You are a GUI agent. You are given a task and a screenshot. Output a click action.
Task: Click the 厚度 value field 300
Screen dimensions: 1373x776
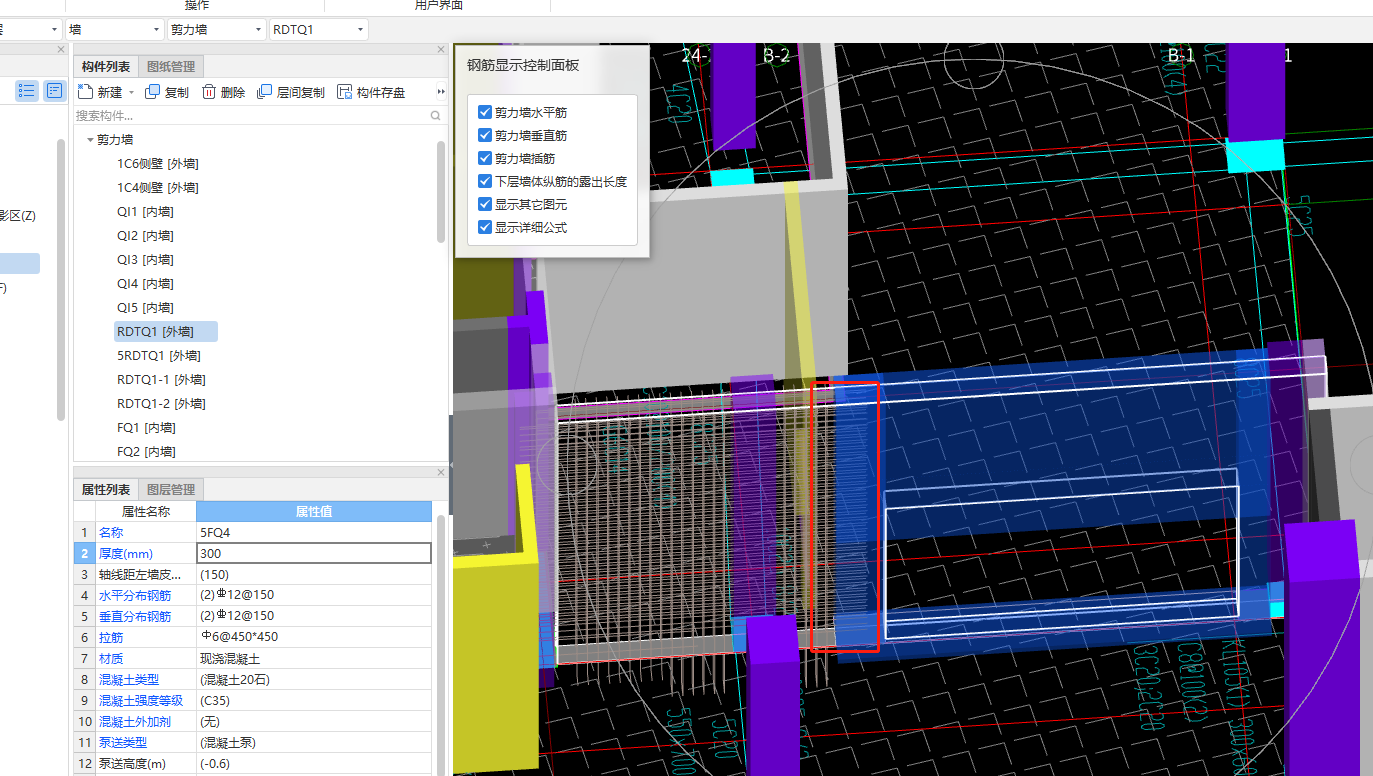tap(314, 553)
